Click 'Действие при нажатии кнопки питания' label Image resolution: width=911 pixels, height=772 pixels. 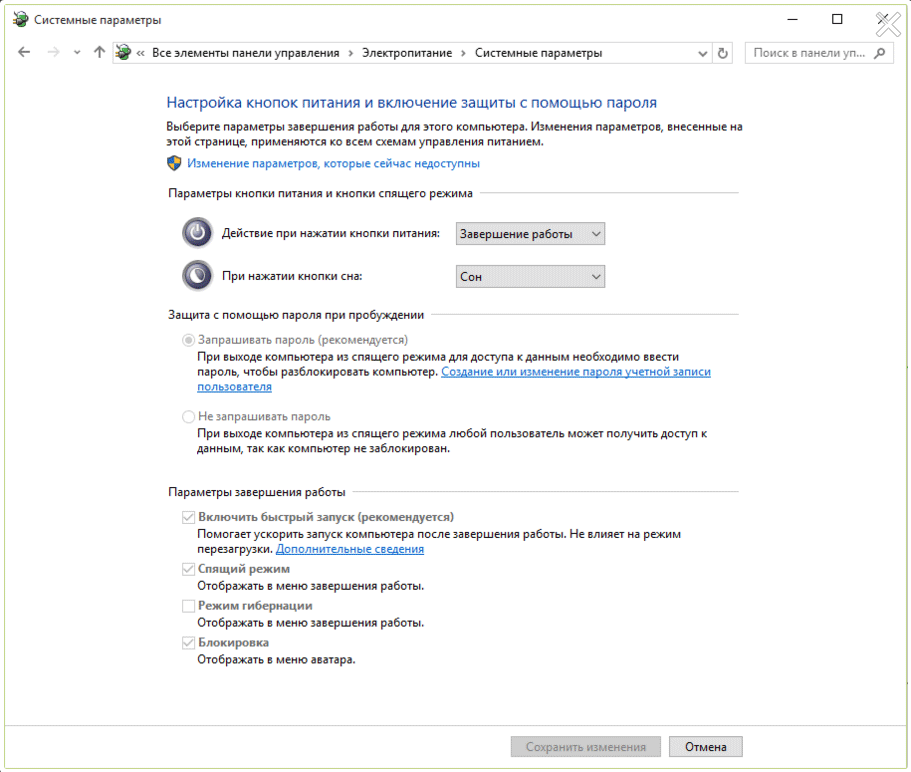coord(331,234)
